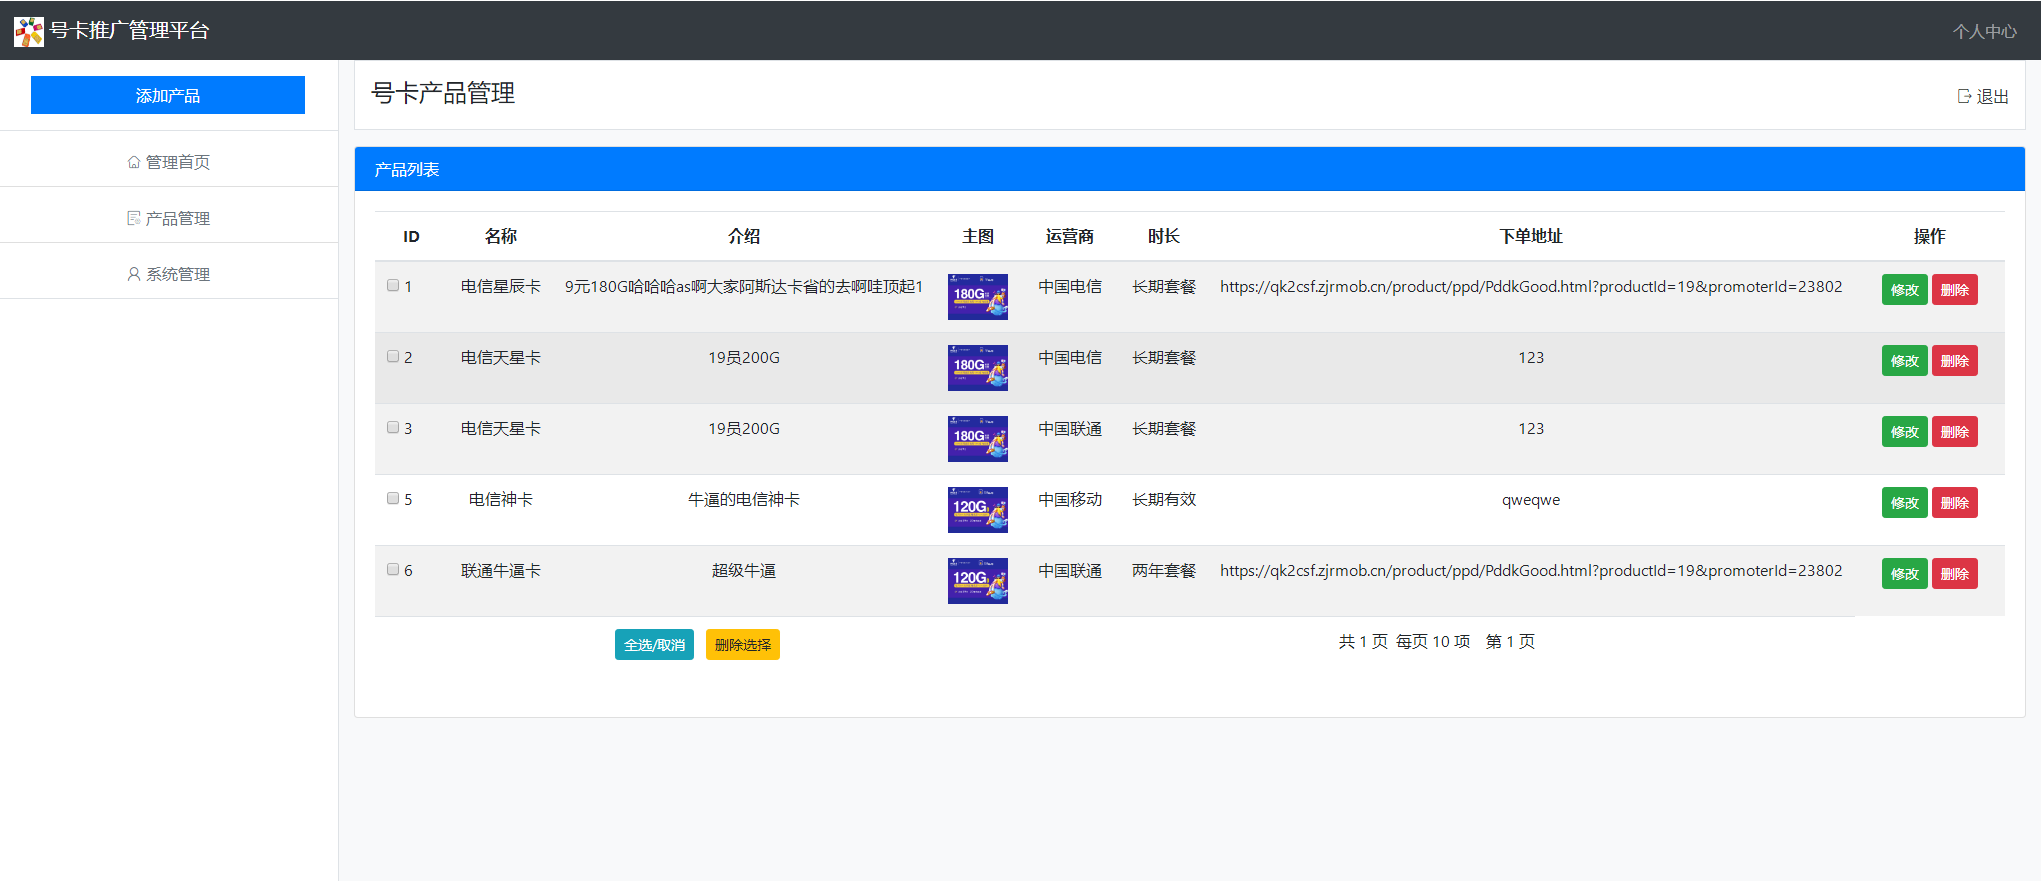Click the platform logo icon in header
Image resolution: width=2041 pixels, height=881 pixels.
(x=29, y=31)
